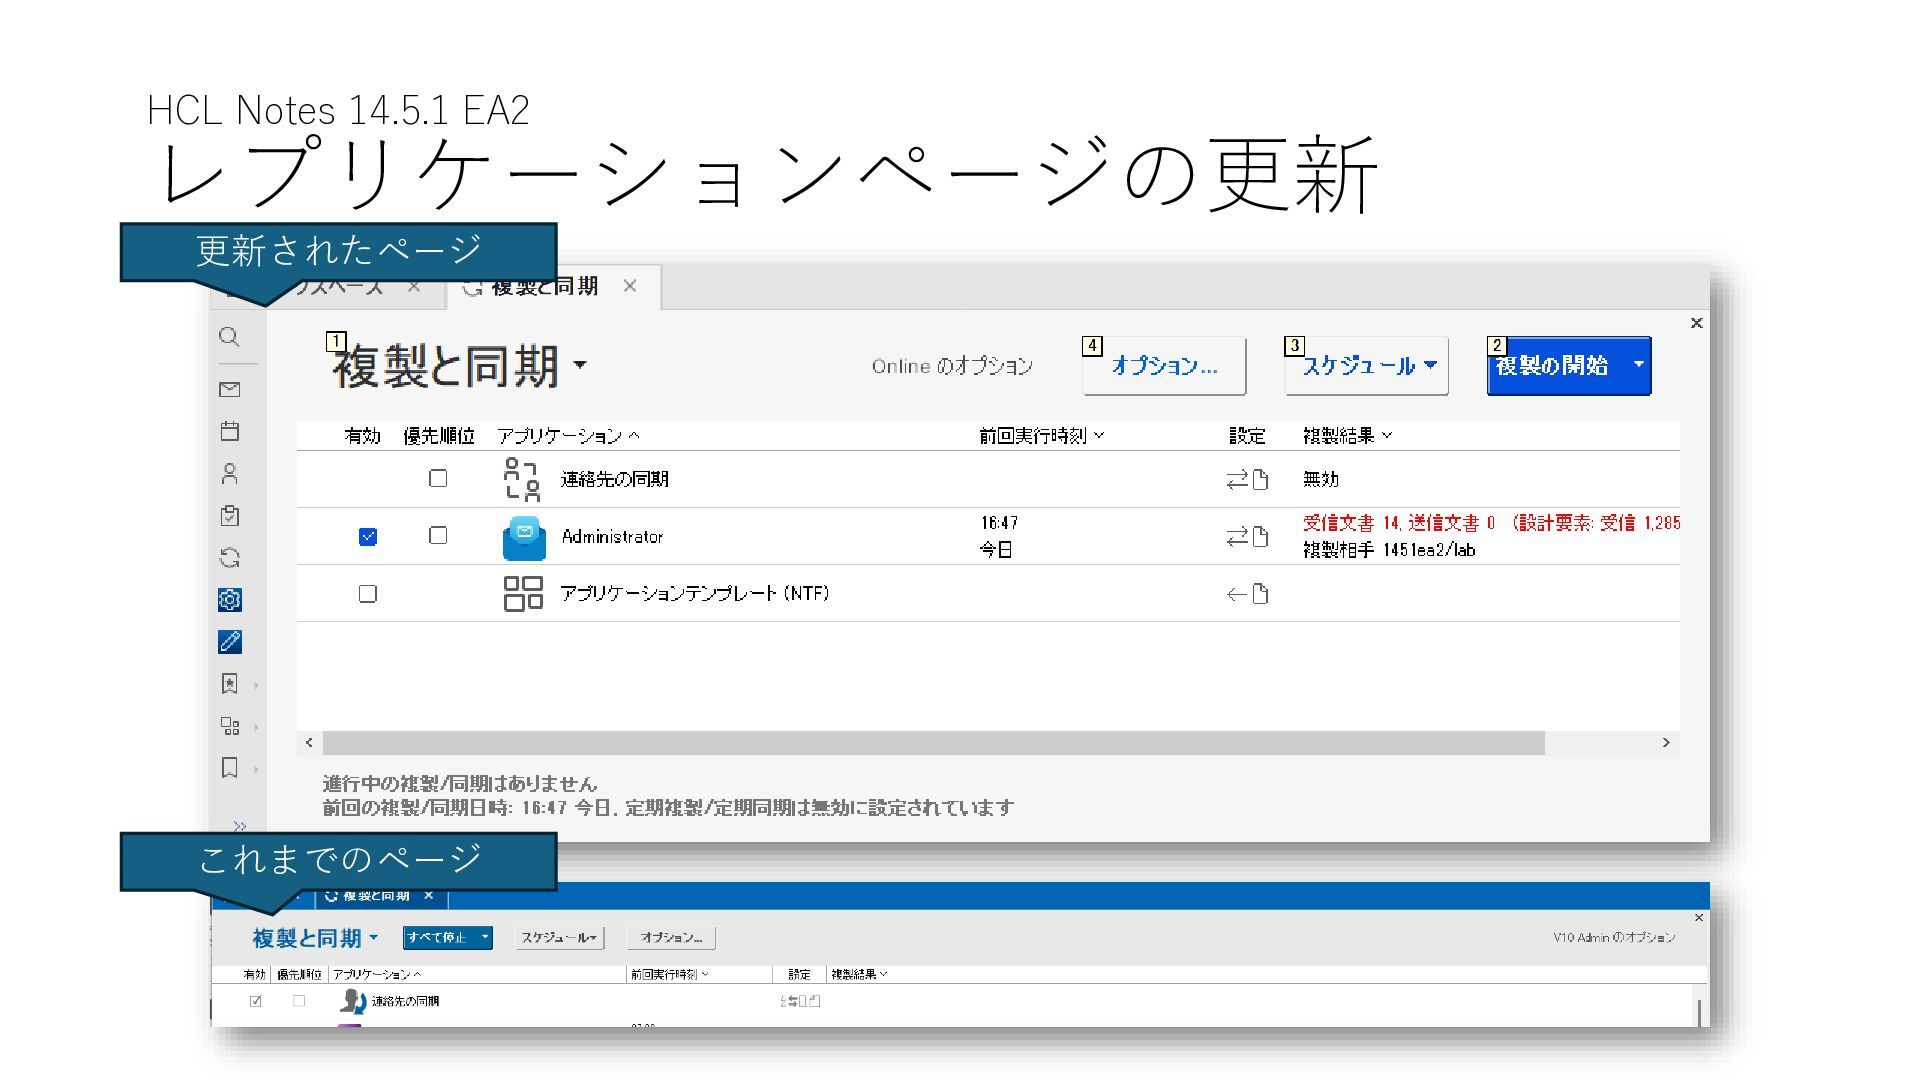Expand the 複製と同期 heading dropdown arrow

[580, 364]
